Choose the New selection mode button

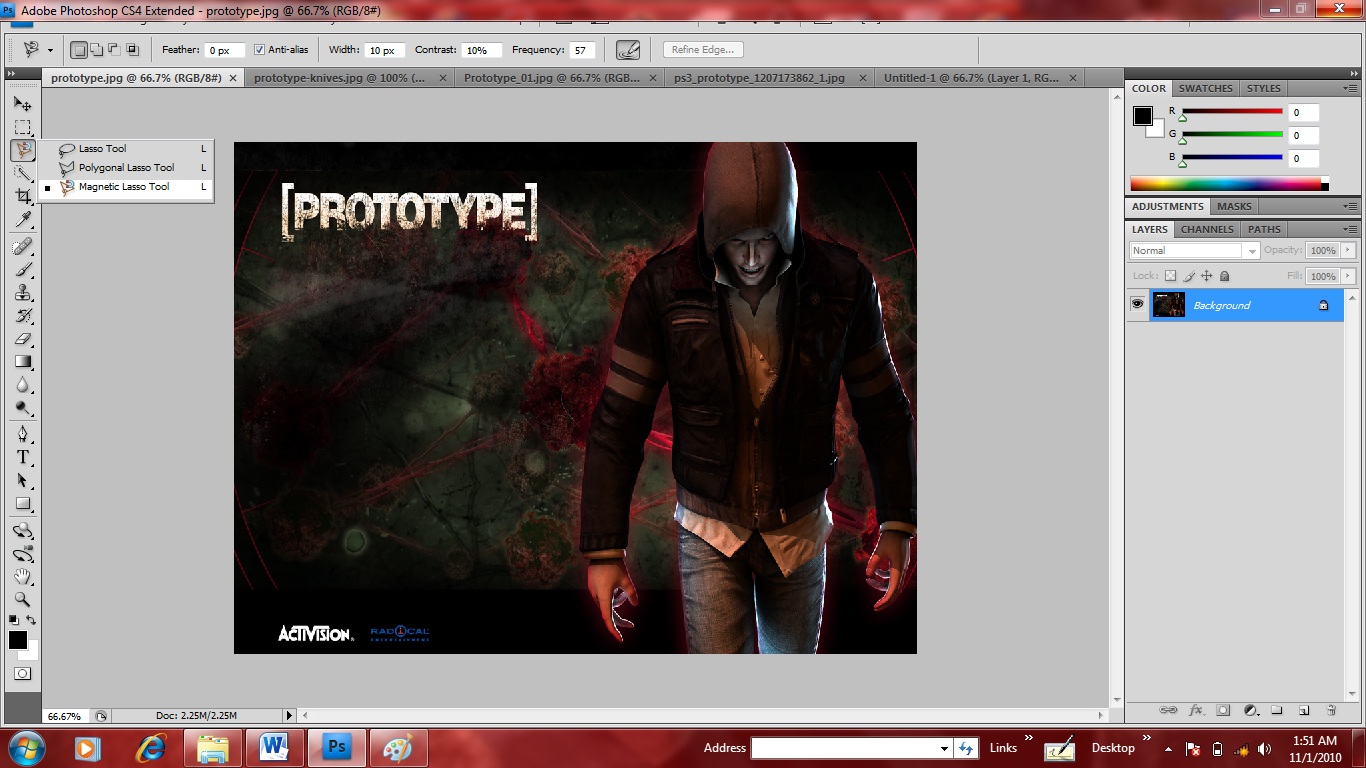79,50
